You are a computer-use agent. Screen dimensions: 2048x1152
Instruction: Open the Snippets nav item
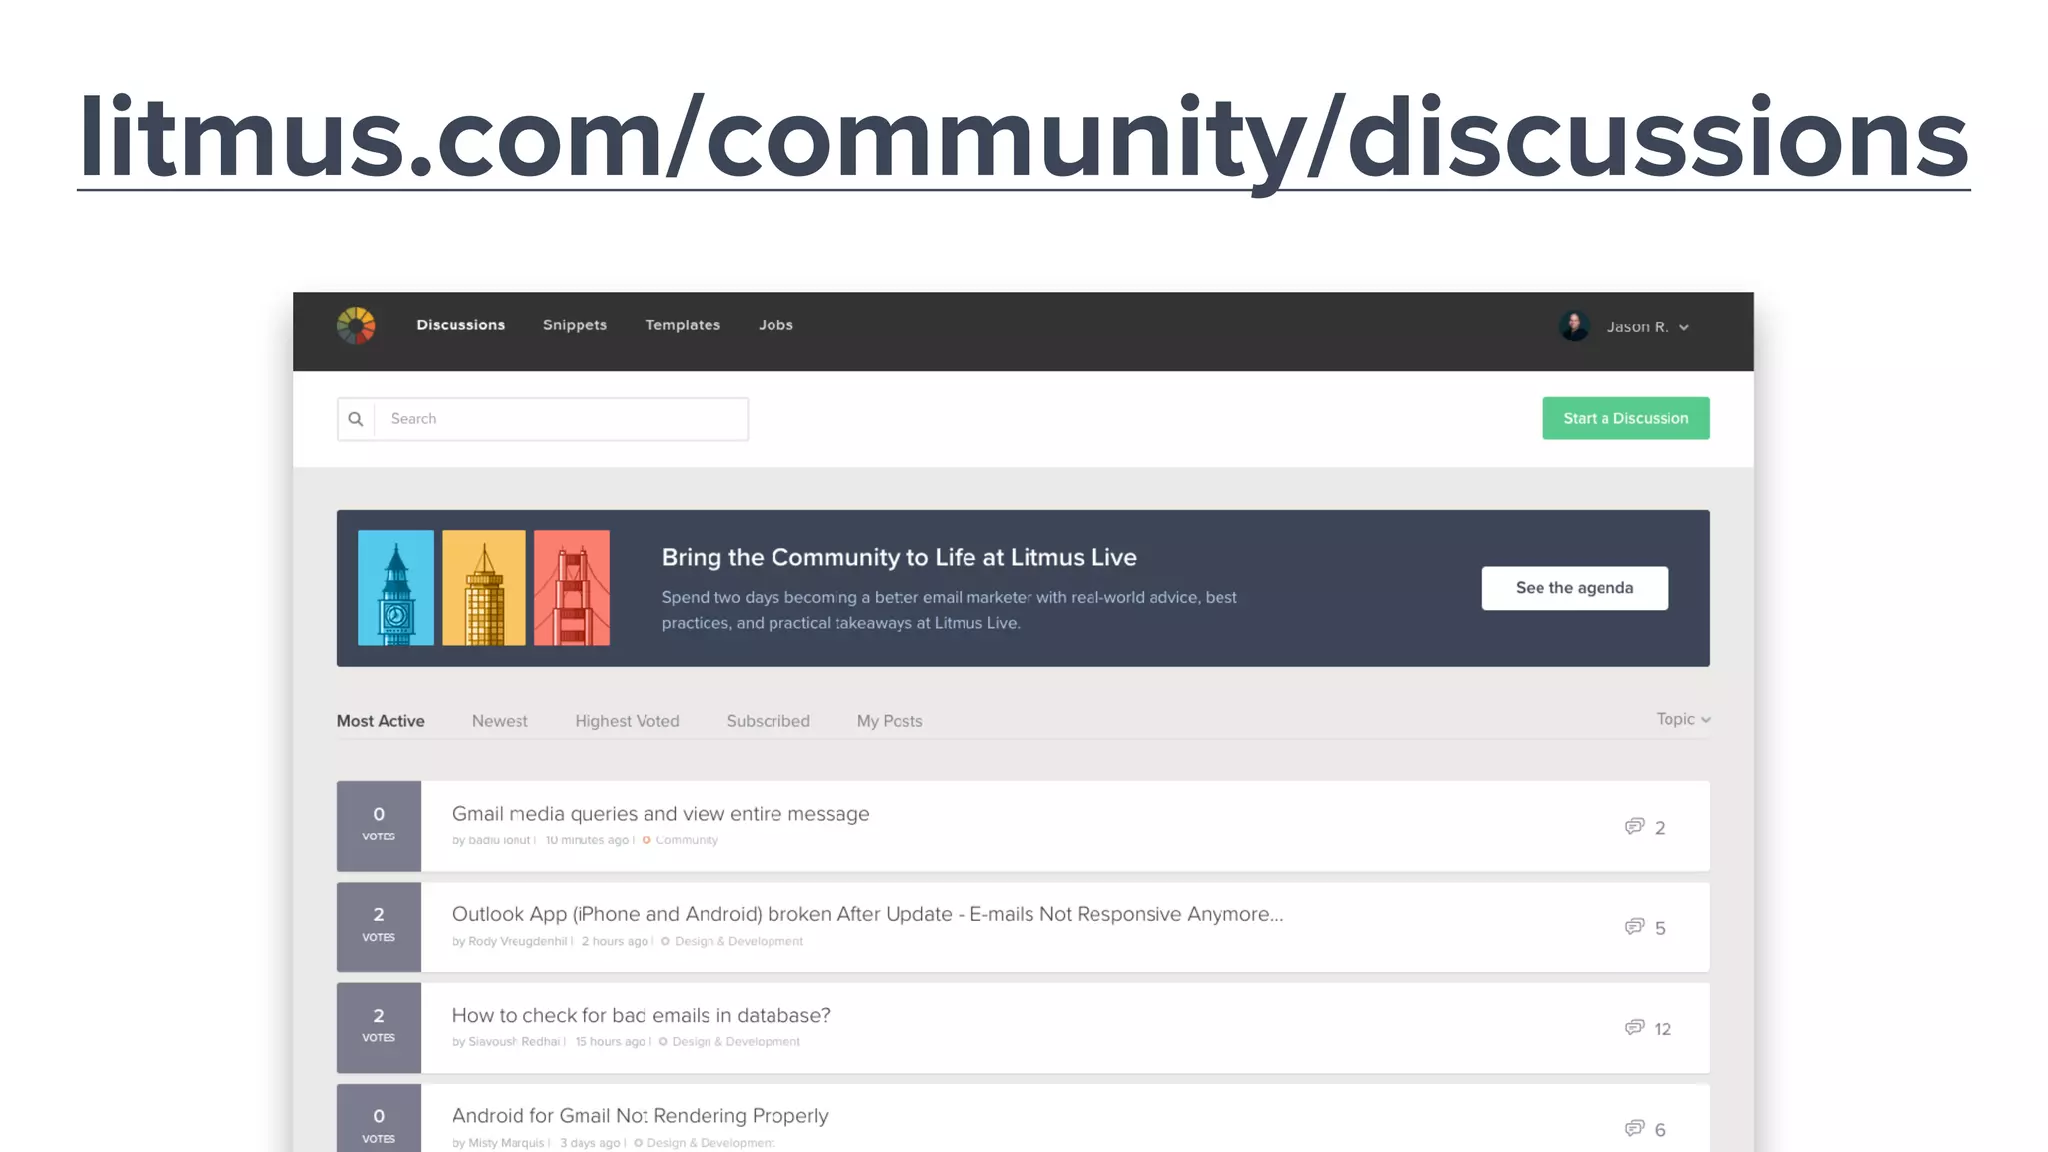[575, 325]
